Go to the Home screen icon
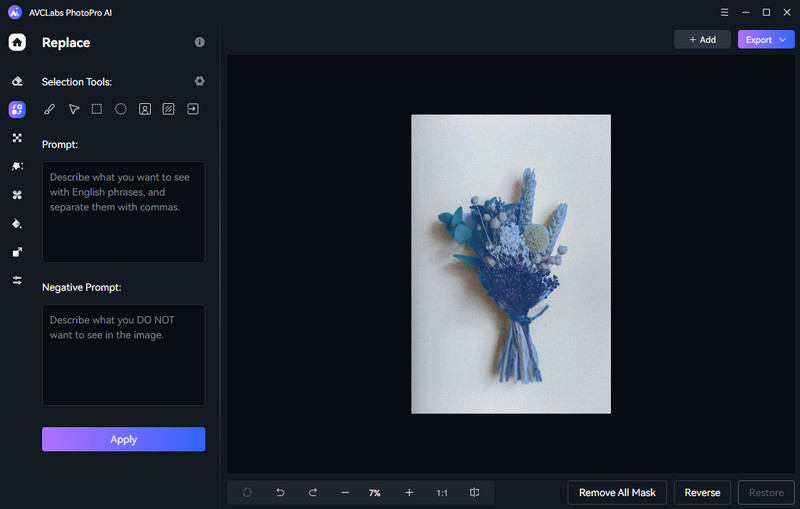Viewport: 800px width, 509px height. (17, 42)
